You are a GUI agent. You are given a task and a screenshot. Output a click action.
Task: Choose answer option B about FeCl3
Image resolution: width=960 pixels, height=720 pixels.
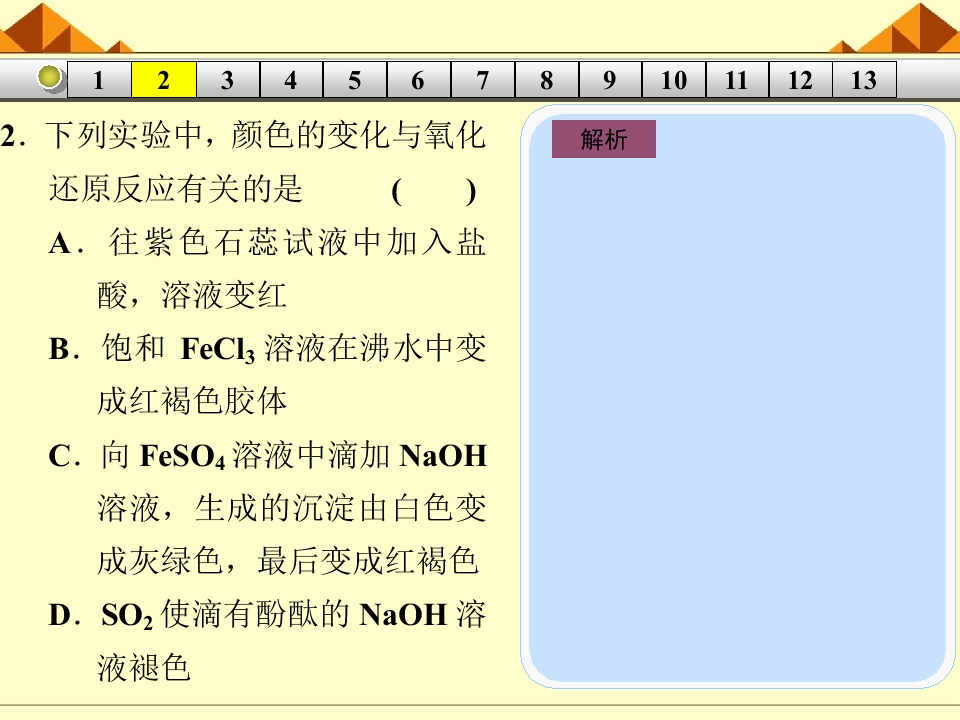point(268,375)
